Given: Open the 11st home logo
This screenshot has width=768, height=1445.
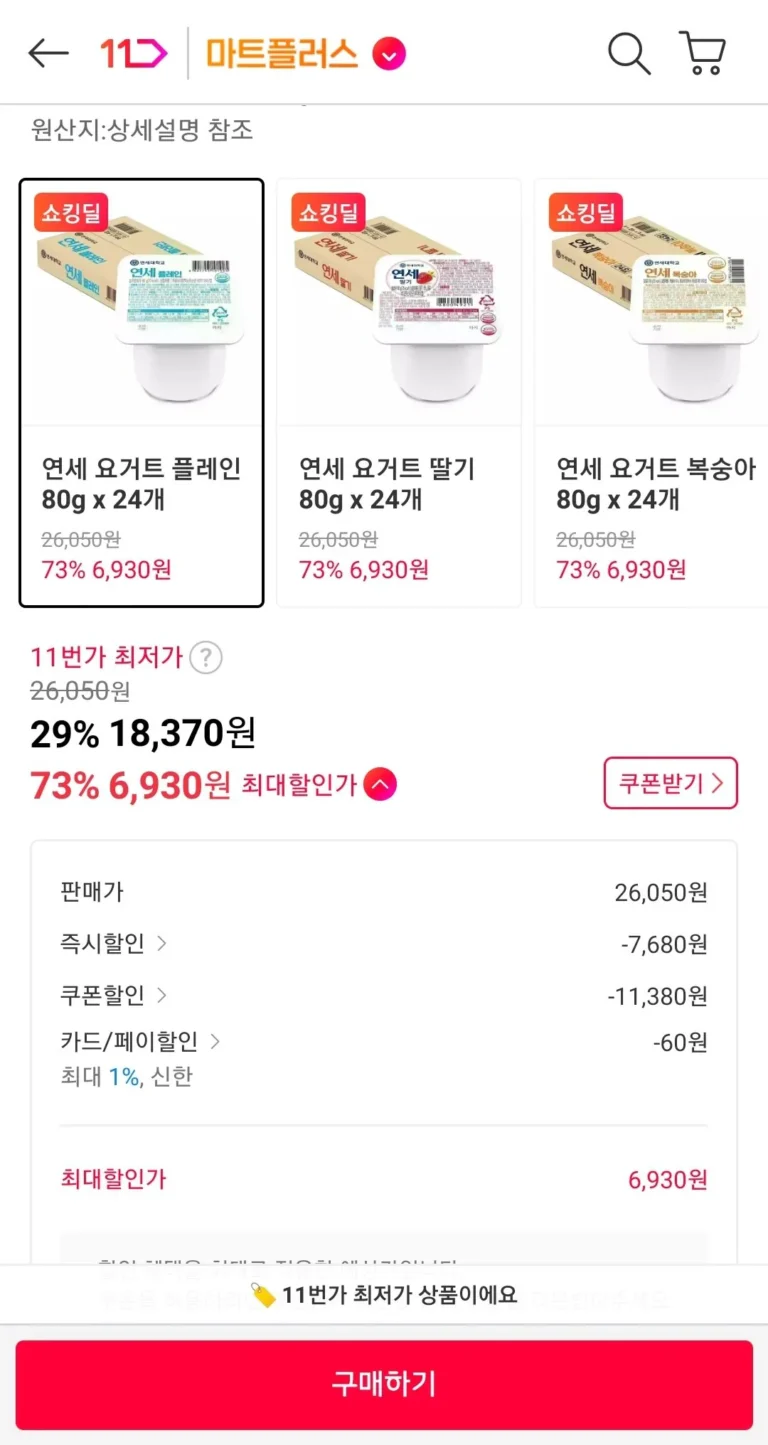Looking at the screenshot, I should pyautogui.click(x=133, y=53).
